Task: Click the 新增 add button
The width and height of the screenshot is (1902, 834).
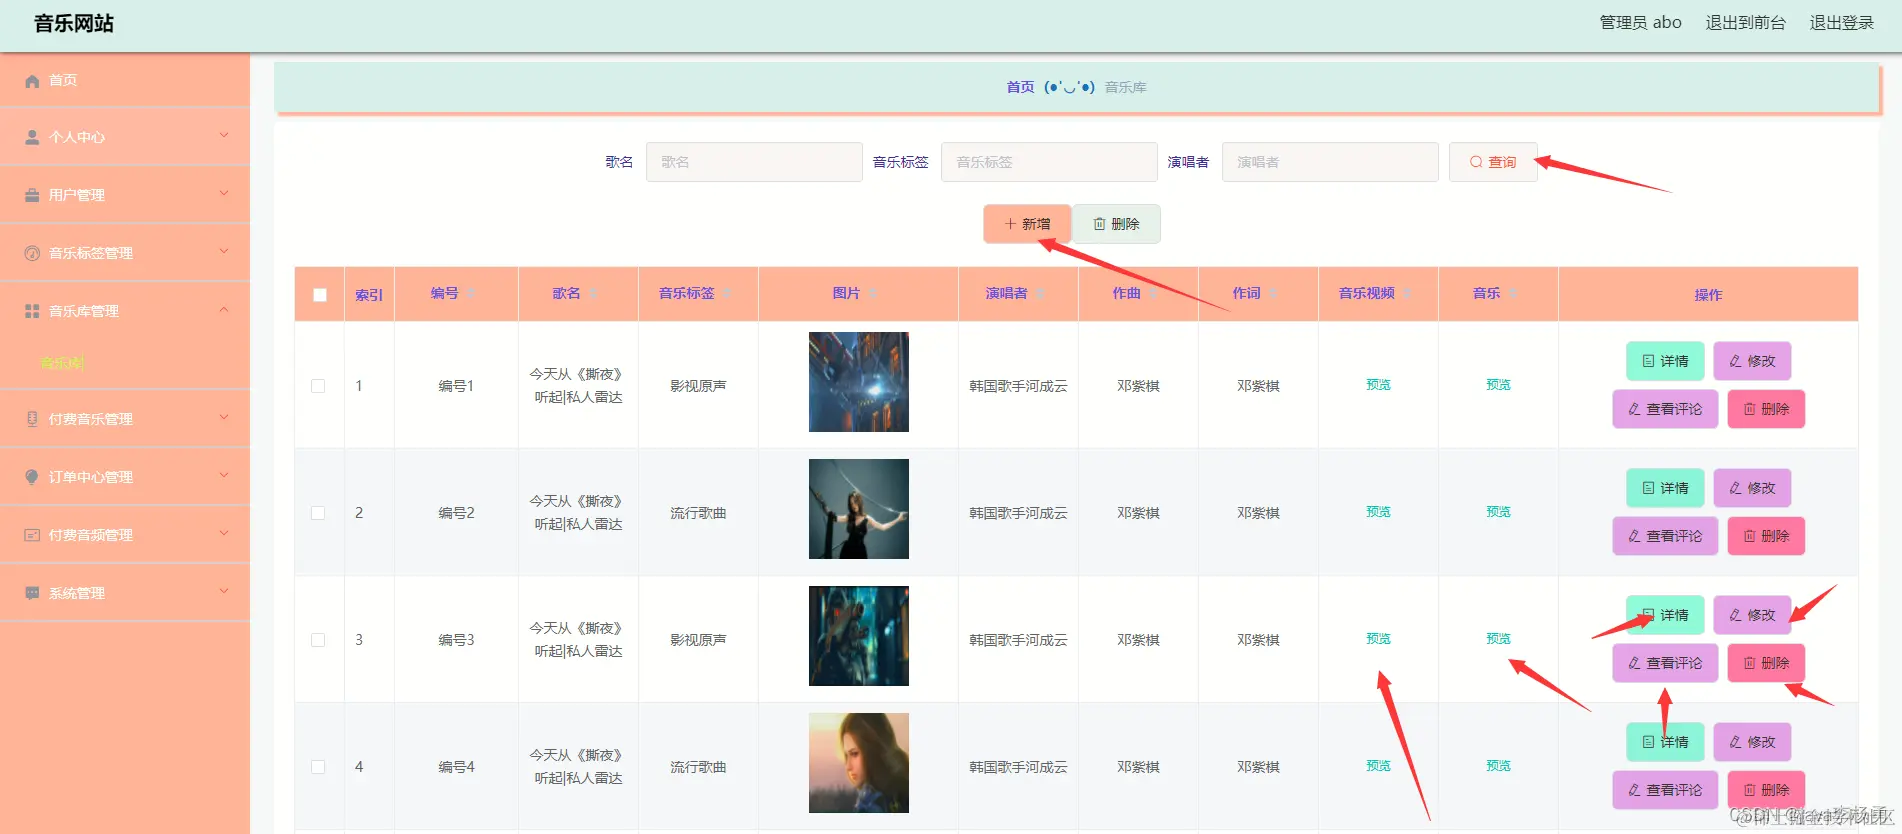Action: (x=1027, y=224)
